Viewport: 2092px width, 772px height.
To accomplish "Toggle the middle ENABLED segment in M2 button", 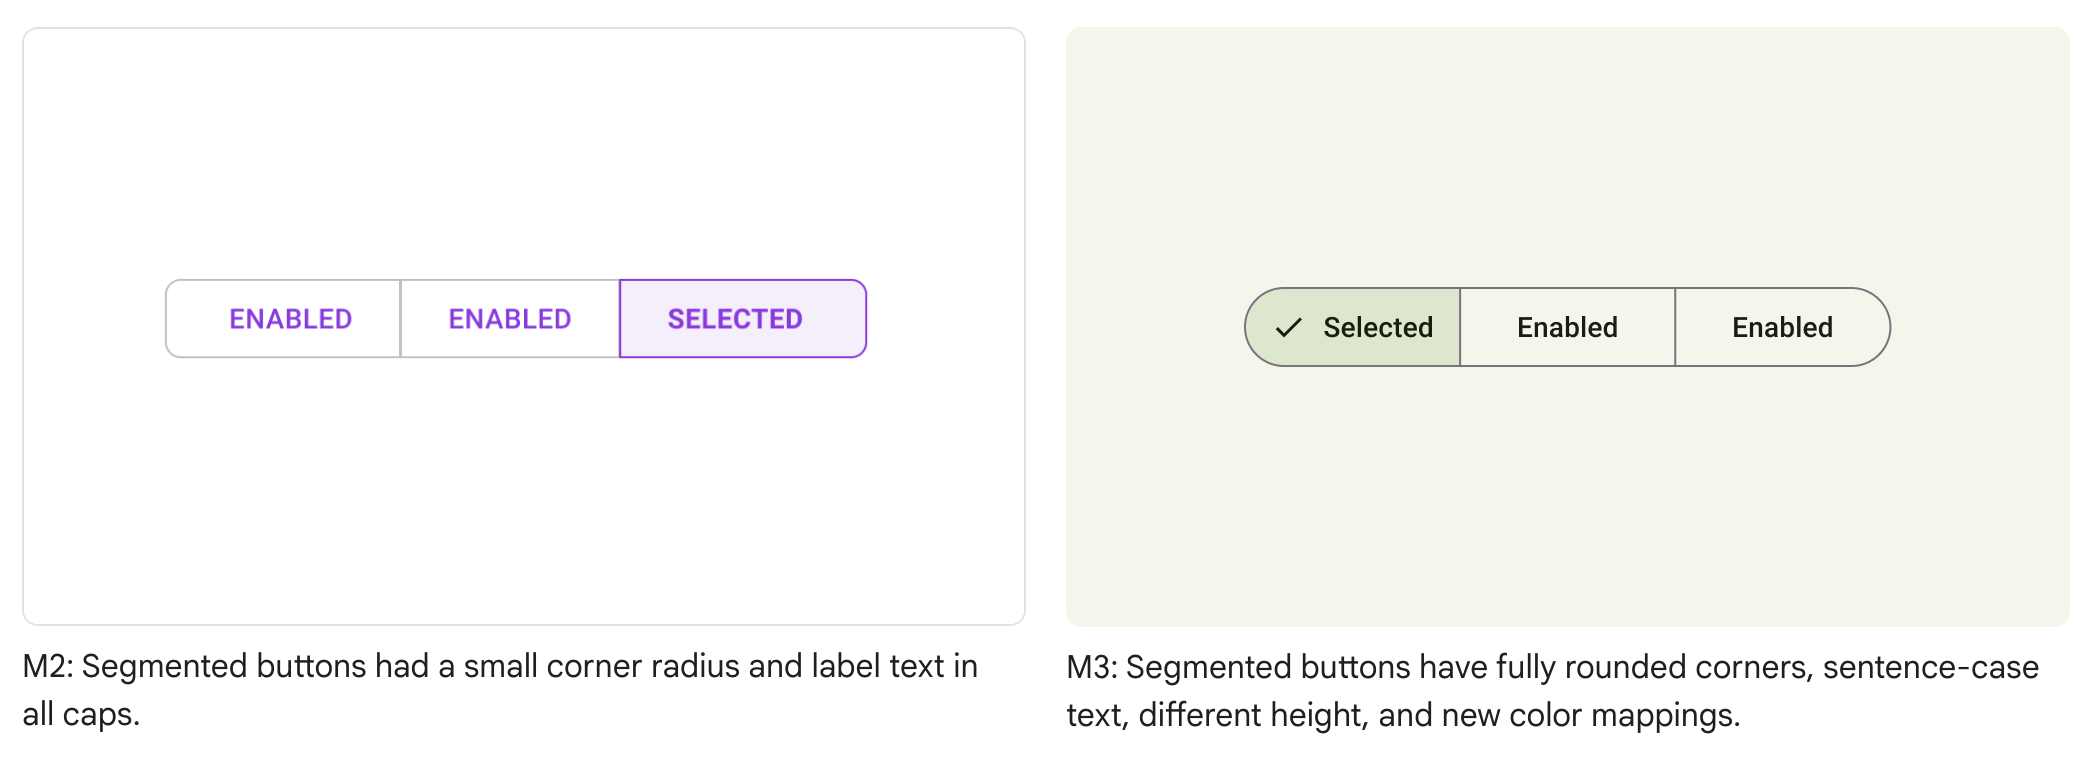I will coord(510,319).
